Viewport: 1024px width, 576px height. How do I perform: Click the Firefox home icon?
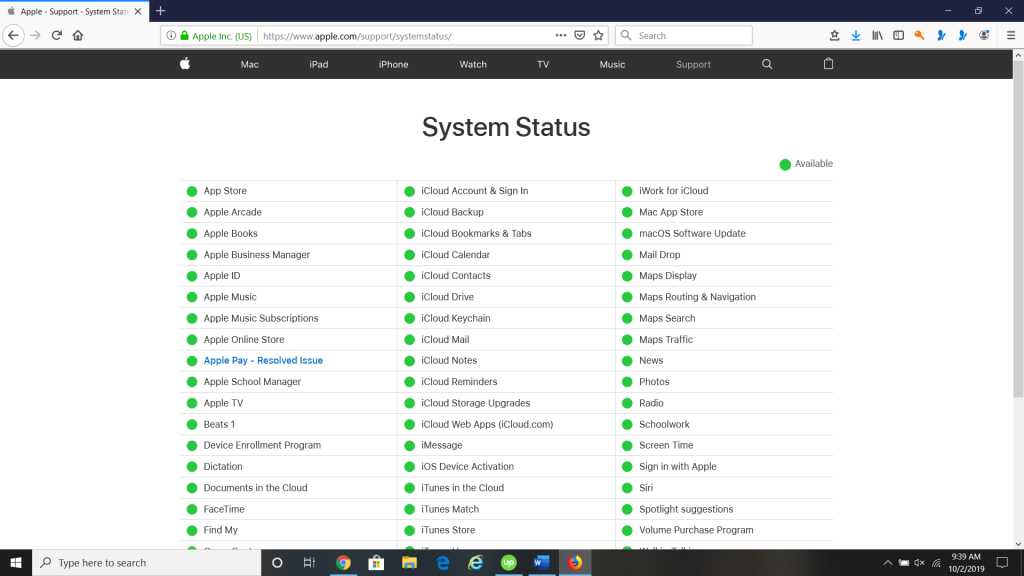click(x=78, y=35)
